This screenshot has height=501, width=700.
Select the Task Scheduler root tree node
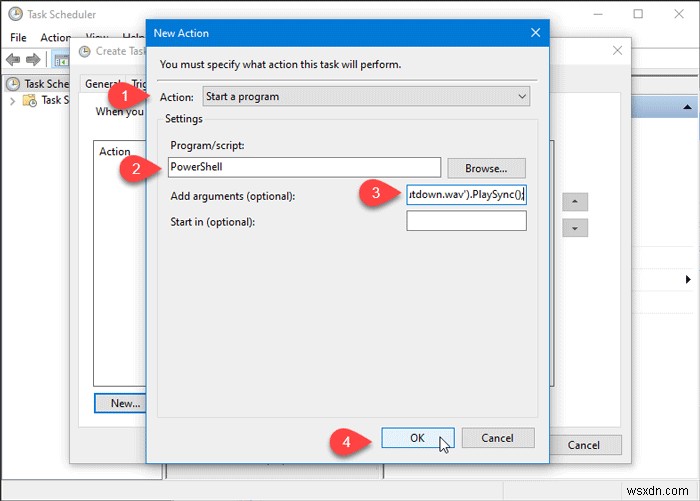click(38, 84)
